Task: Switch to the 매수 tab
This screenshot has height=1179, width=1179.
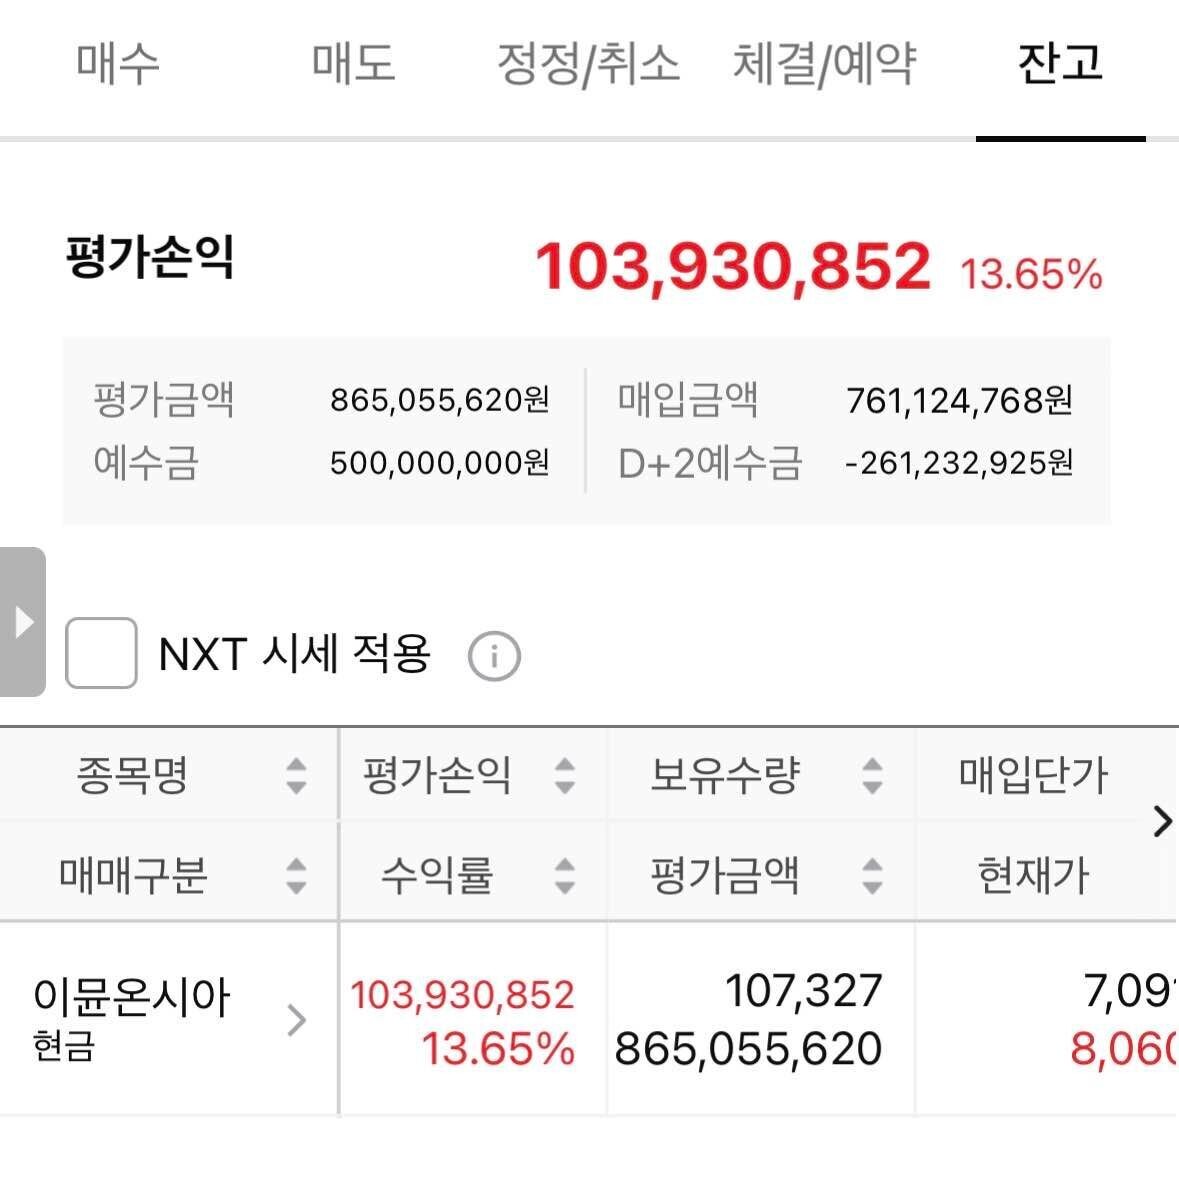Action: (117, 64)
